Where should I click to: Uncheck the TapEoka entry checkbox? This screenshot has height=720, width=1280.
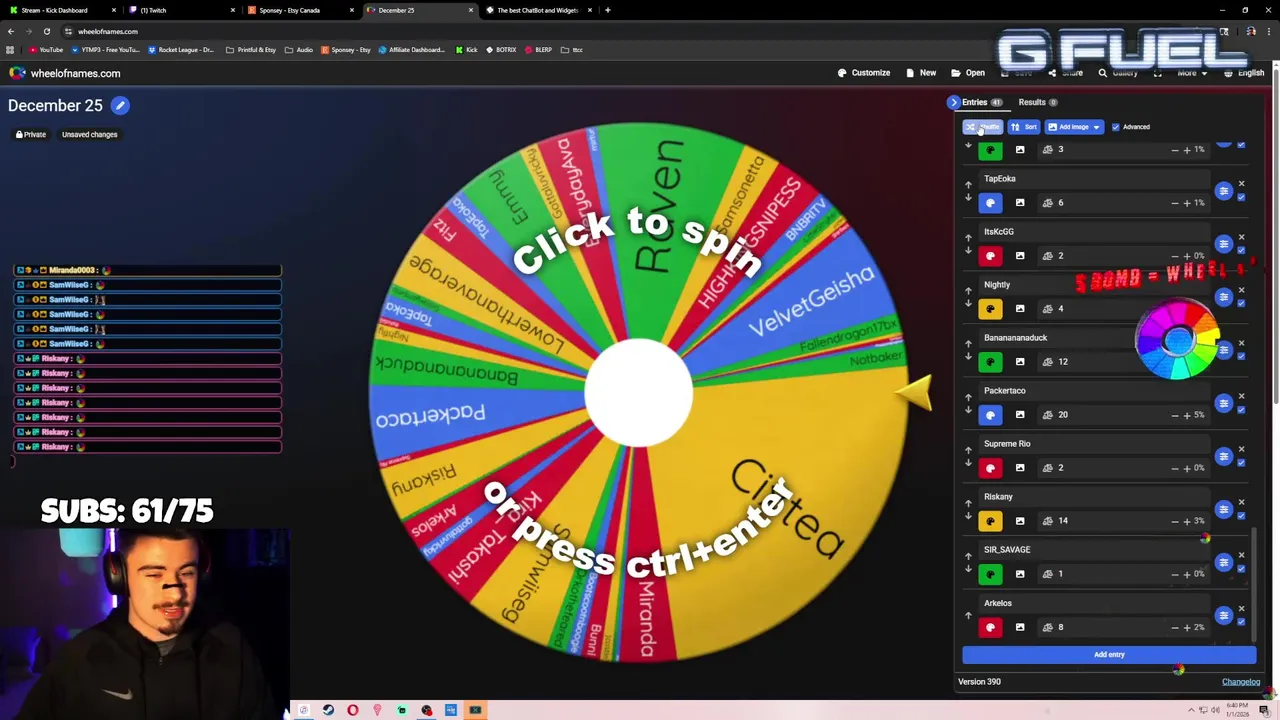tap(1241, 197)
